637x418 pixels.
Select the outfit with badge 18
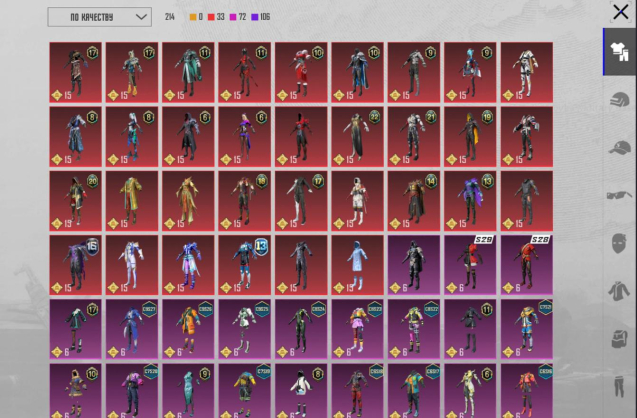click(245, 201)
